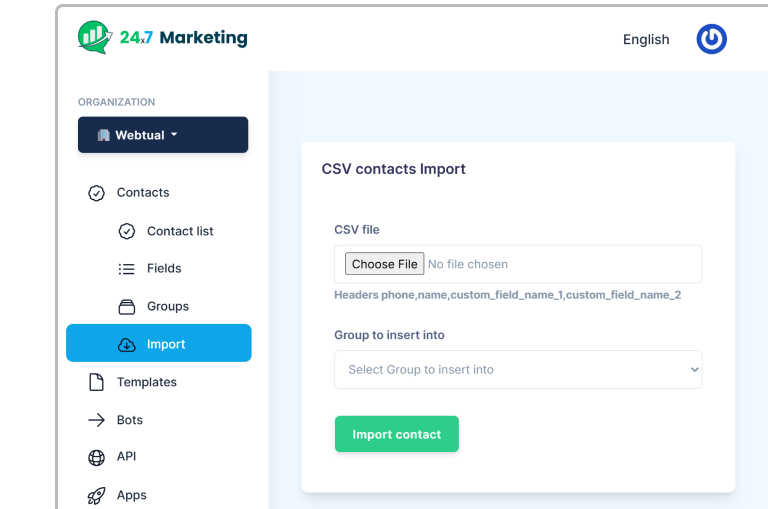Click the 24.7 Marketing logo icon

tap(95, 38)
